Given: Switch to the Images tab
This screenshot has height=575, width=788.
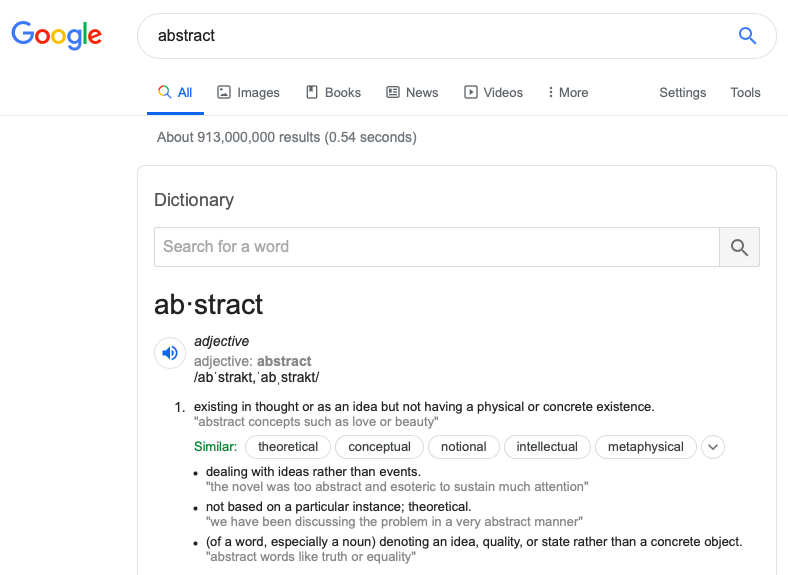Looking at the screenshot, I should tap(248, 92).
